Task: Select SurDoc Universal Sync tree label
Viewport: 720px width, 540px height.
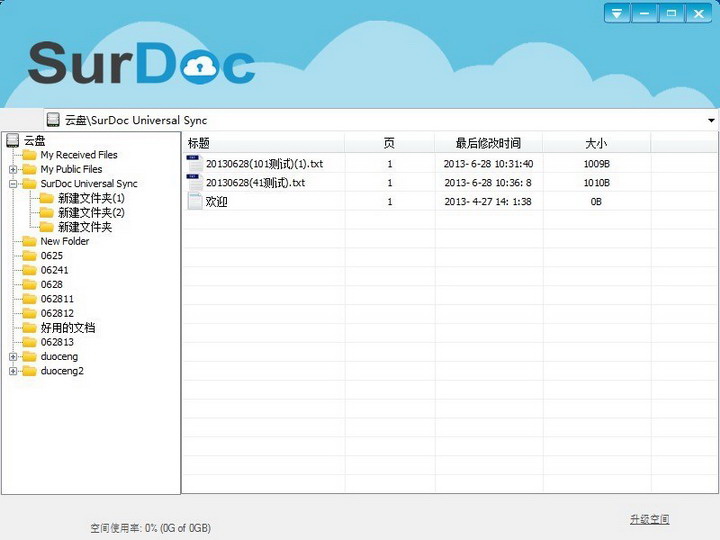Action: (89, 184)
